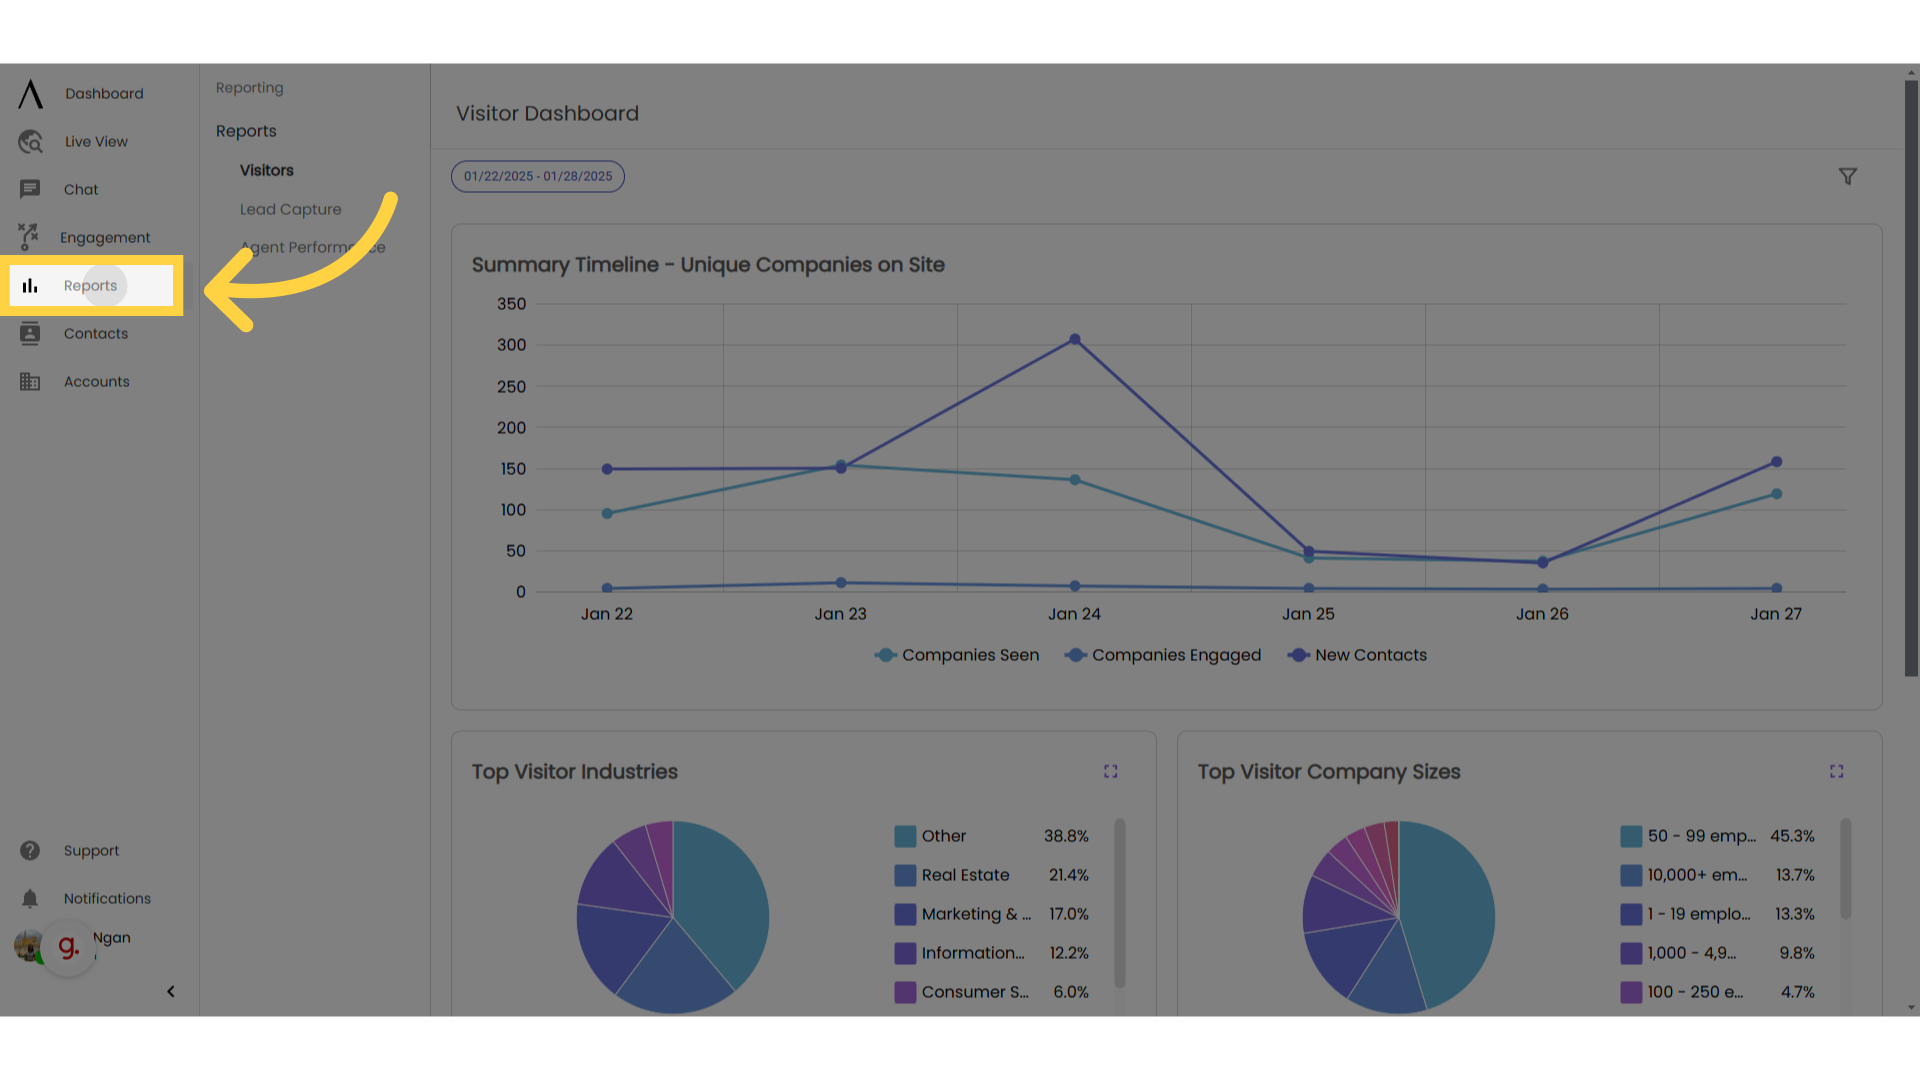Click the Contacts icon in sidebar
The image size is (1920, 1080).
(x=29, y=332)
